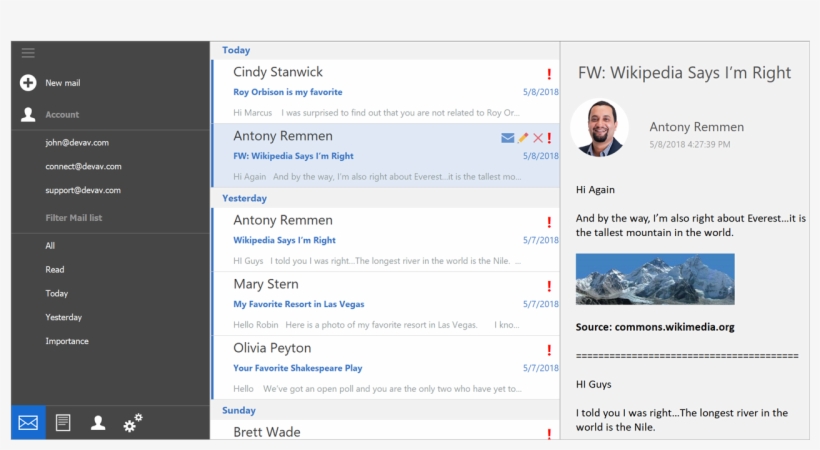Viewport: 820px width, 450px height.
Task: Filter mail list by Today
Action: 56,294
